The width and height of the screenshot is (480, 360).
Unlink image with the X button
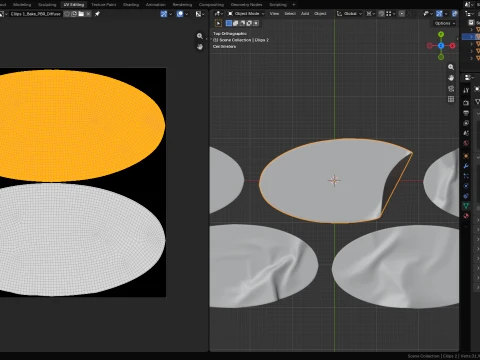coord(88,14)
